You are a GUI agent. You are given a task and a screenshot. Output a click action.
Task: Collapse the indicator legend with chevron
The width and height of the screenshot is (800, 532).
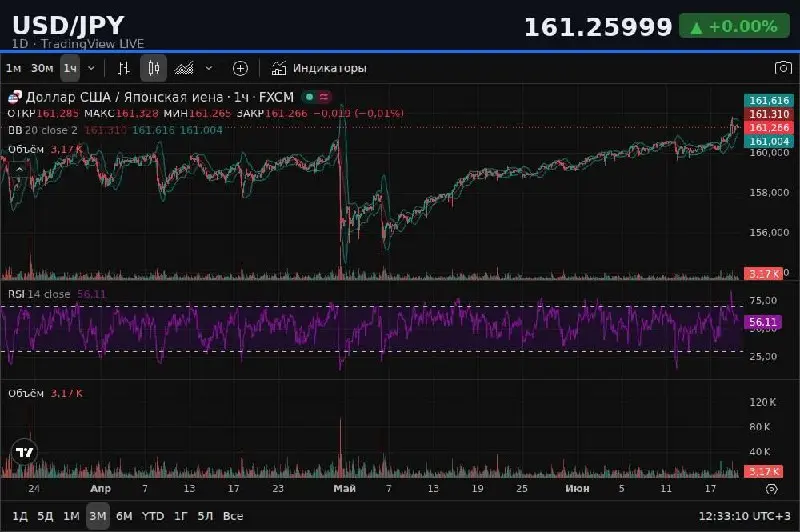click(19, 169)
